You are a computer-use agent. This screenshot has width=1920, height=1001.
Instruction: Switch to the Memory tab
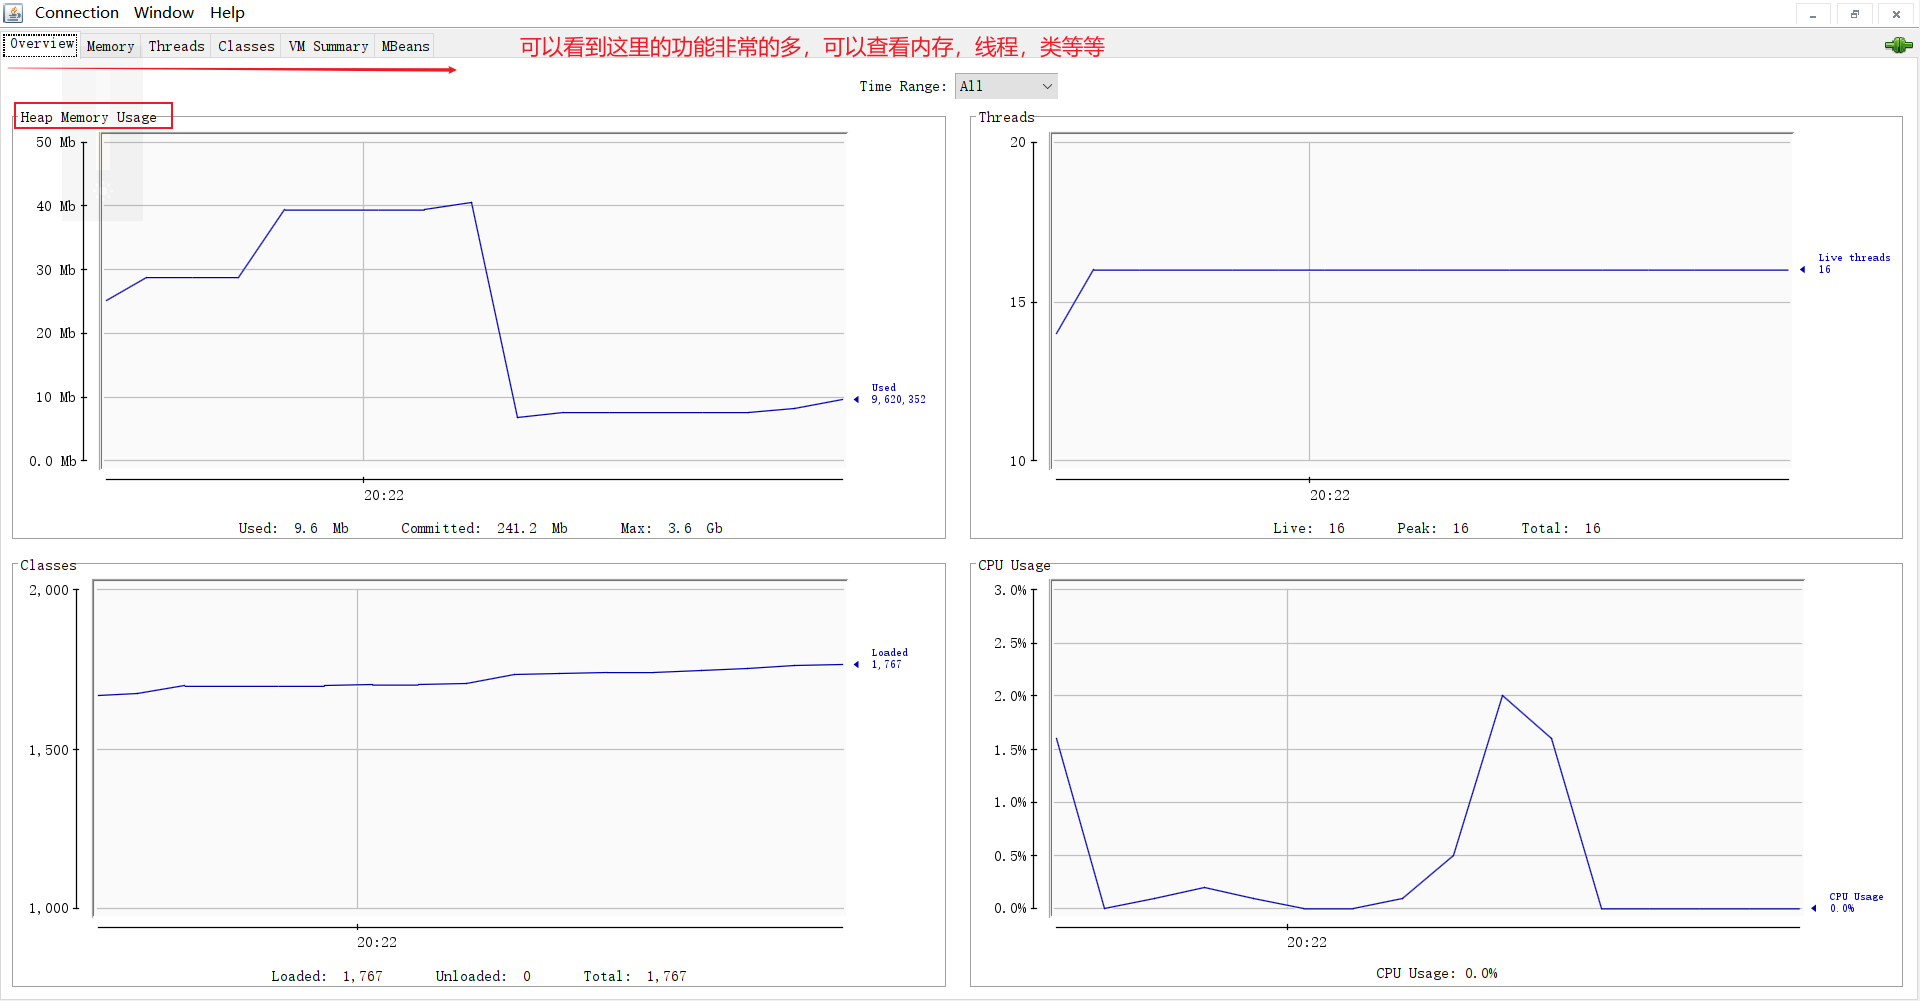click(x=110, y=46)
